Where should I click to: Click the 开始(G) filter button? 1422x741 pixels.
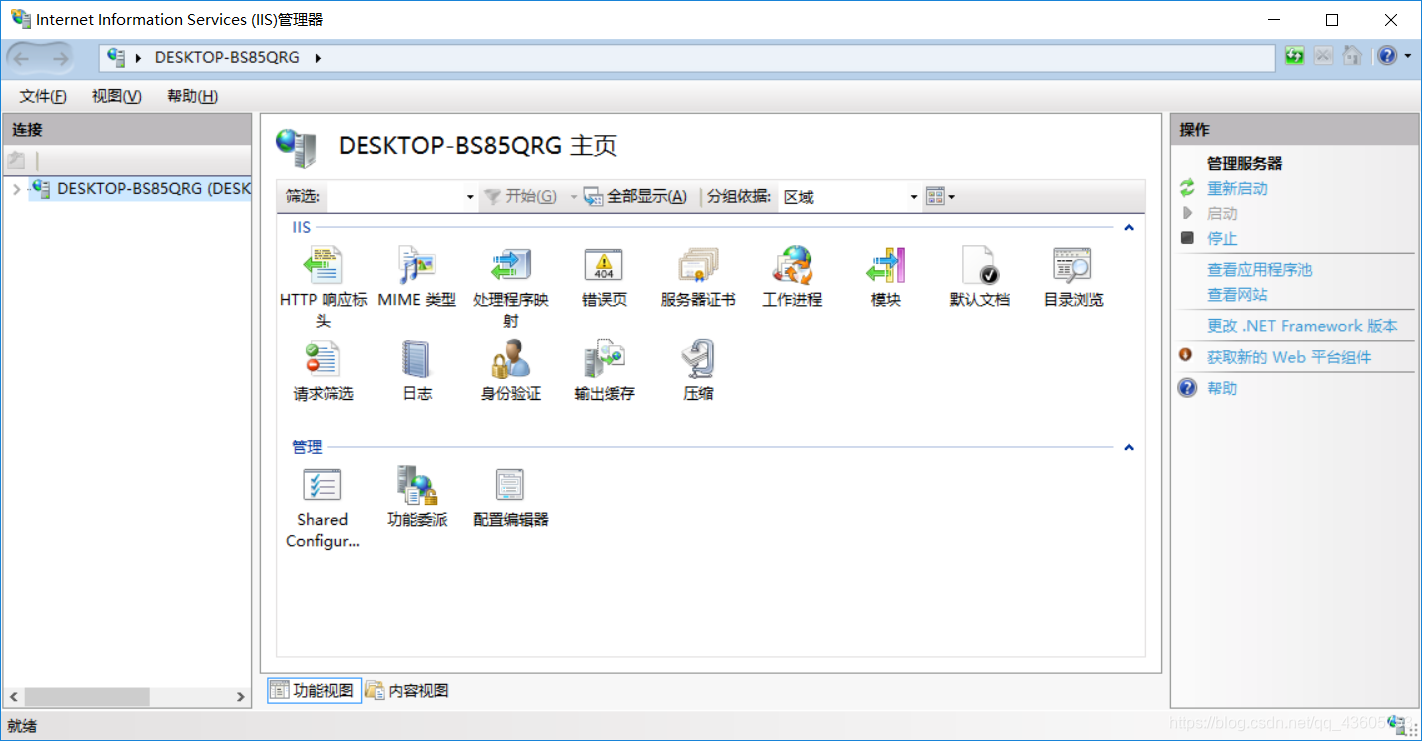pyautogui.click(x=520, y=196)
